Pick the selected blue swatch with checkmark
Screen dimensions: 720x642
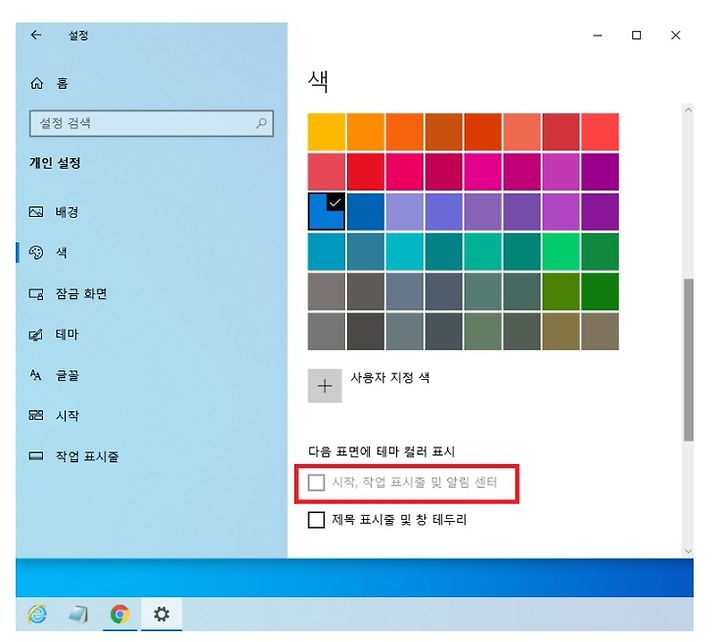(x=326, y=212)
